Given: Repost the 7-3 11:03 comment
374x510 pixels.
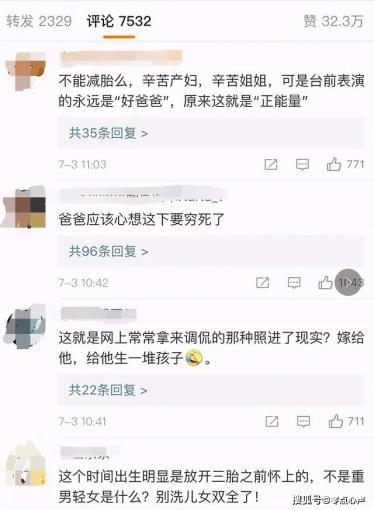Looking at the screenshot, I should 271,164.
